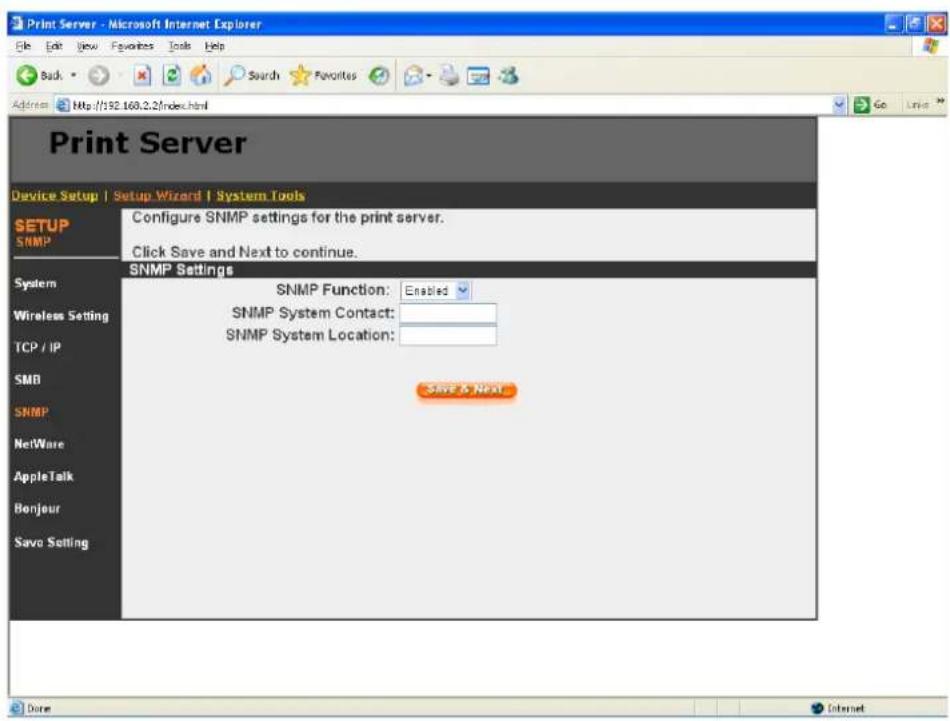This screenshot has width=950, height=721.
Task: Expand the Links toolbar chevron
Action: point(940,101)
